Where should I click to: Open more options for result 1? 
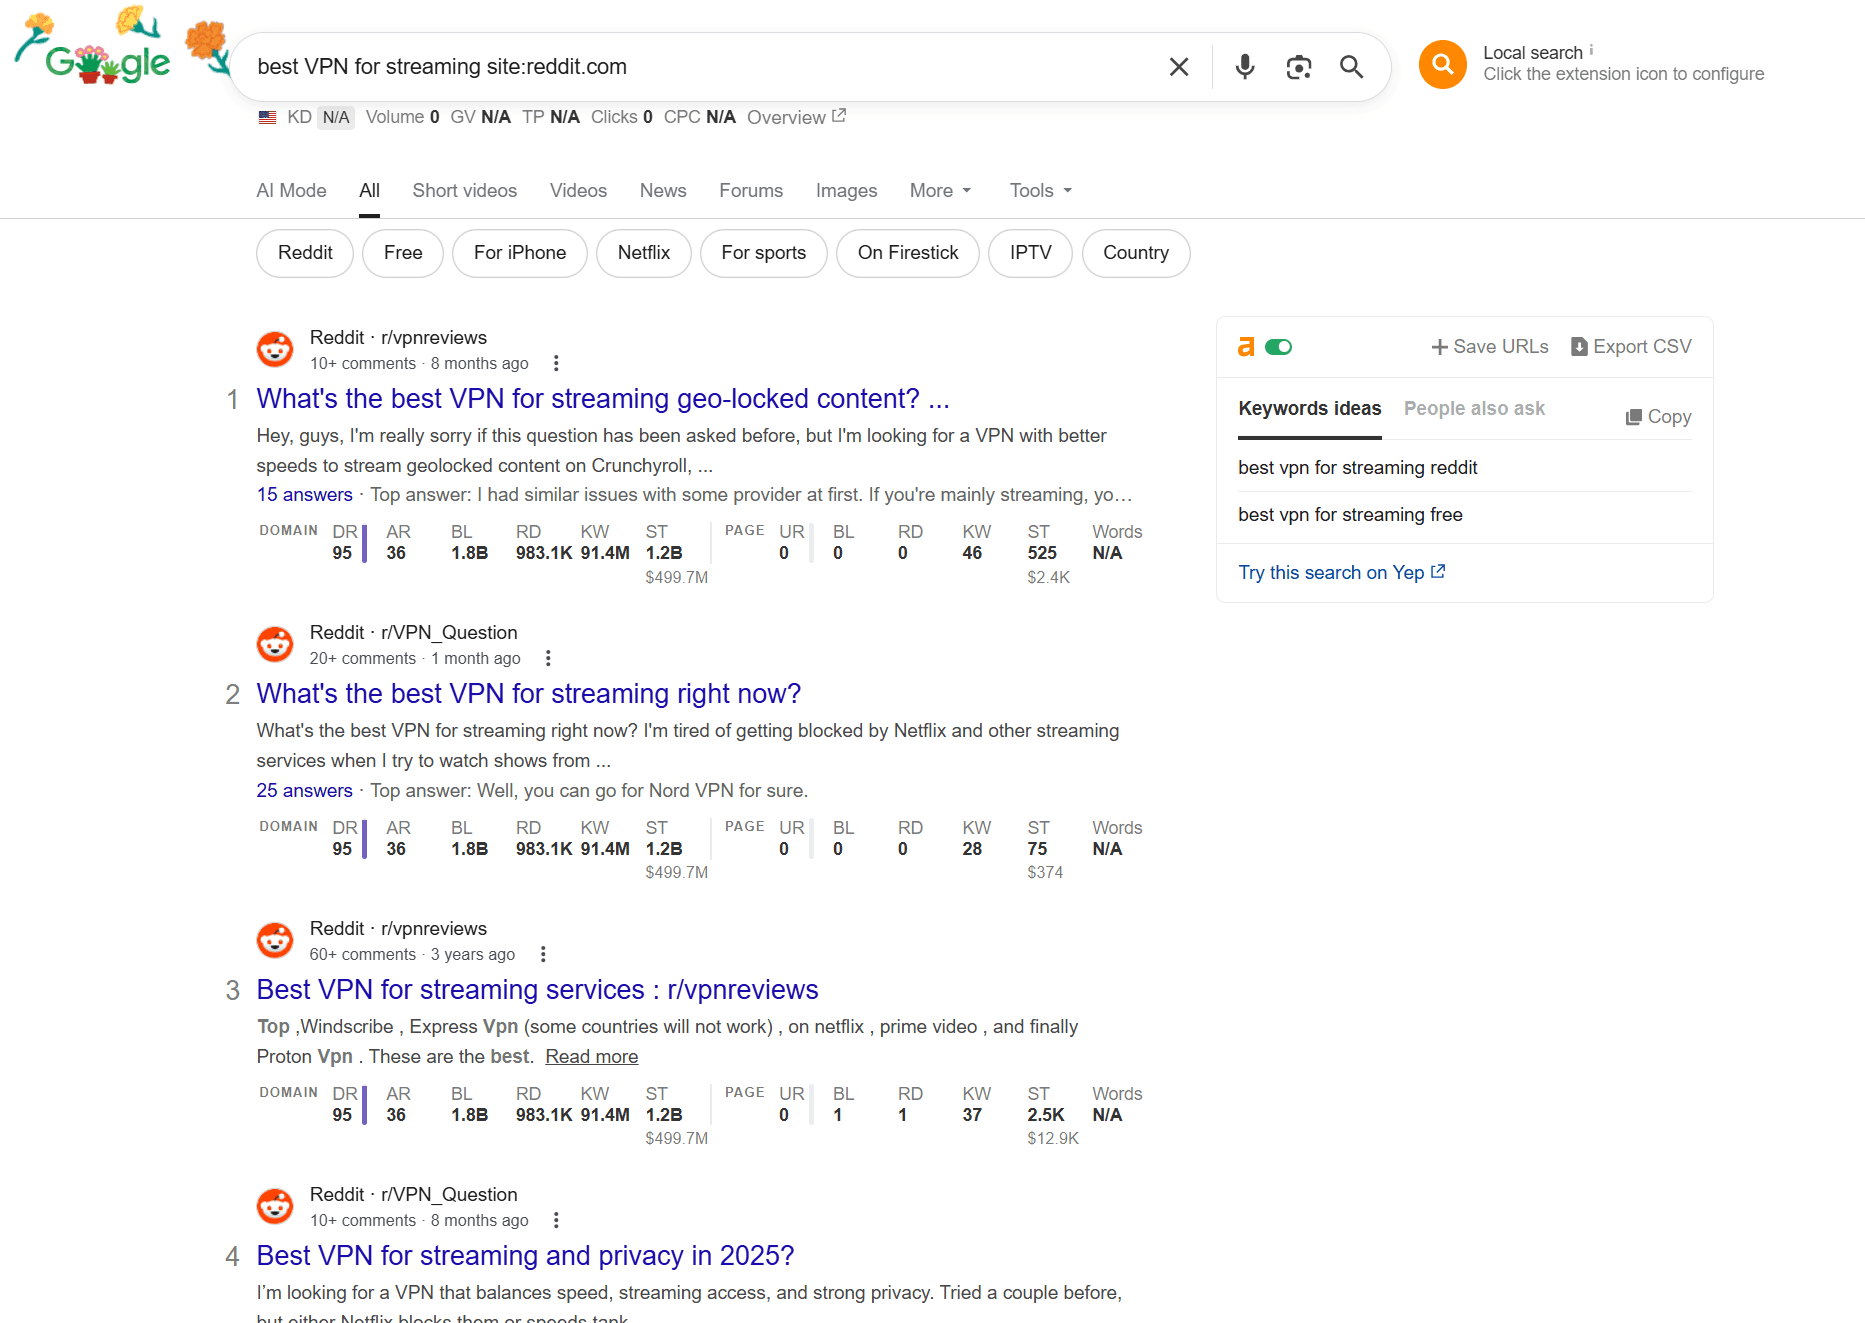(x=556, y=363)
